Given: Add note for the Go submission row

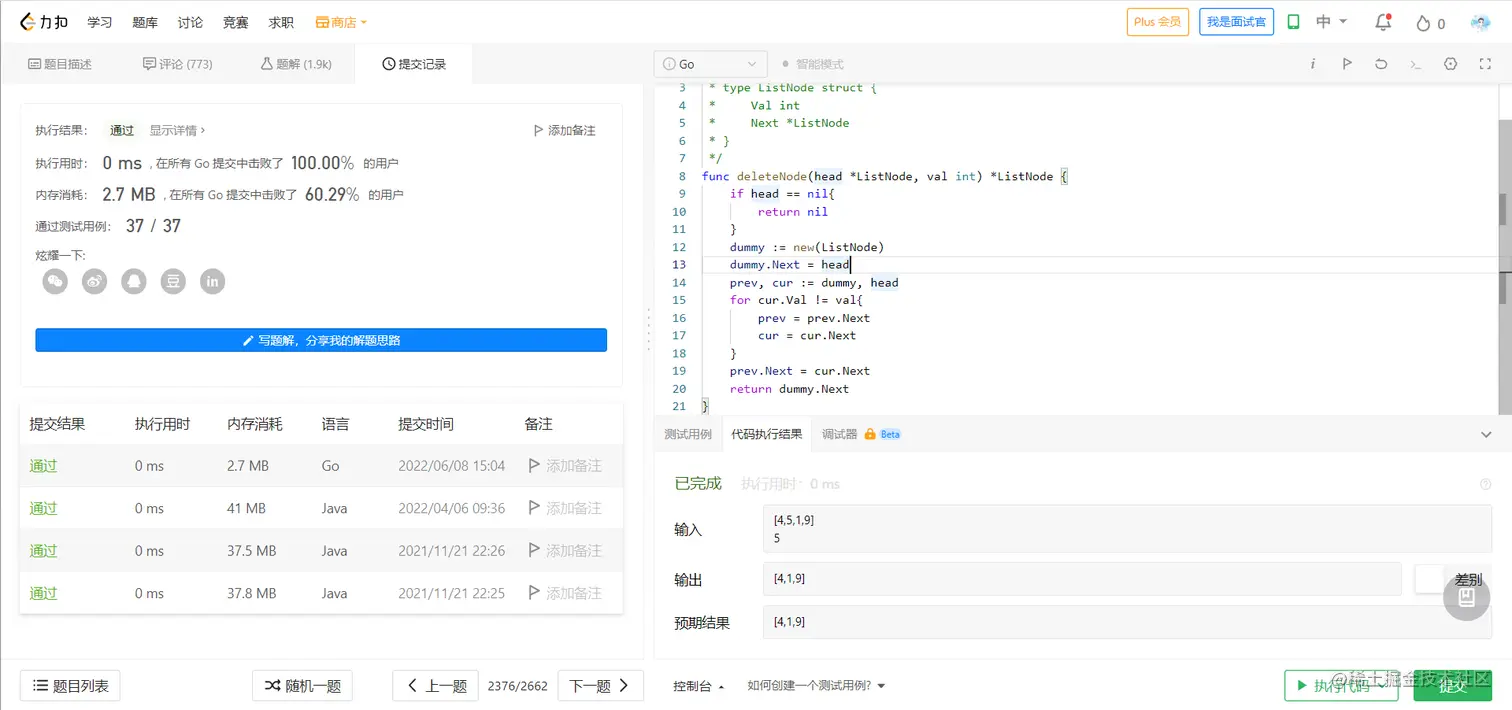Looking at the screenshot, I should [565, 466].
